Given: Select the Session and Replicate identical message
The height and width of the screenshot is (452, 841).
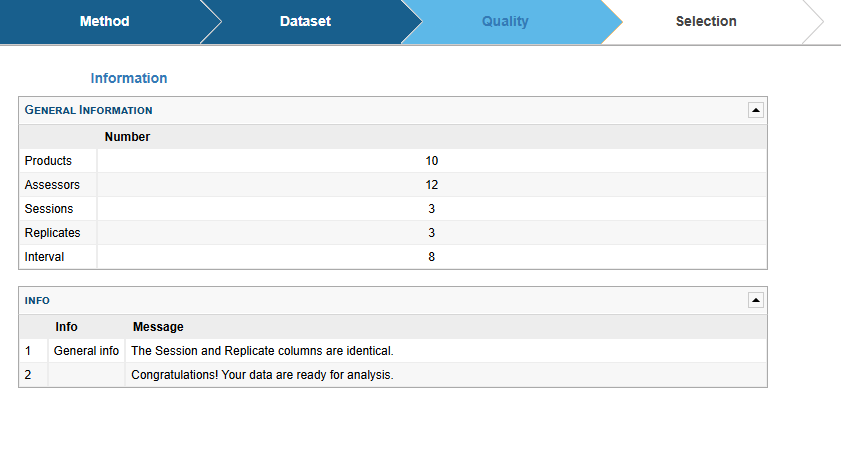Looking at the screenshot, I should coord(262,351).
